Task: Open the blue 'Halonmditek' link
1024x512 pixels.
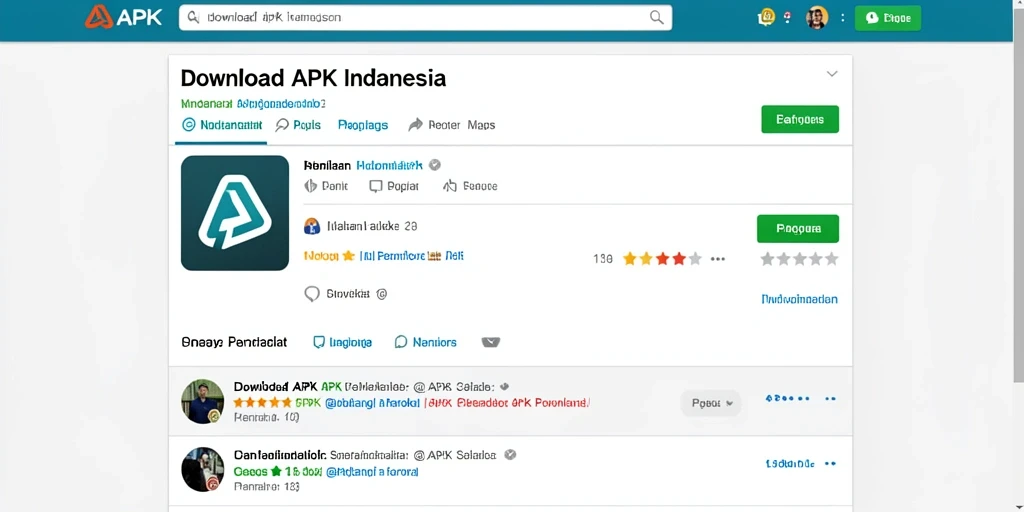Action: click(389, 165)
